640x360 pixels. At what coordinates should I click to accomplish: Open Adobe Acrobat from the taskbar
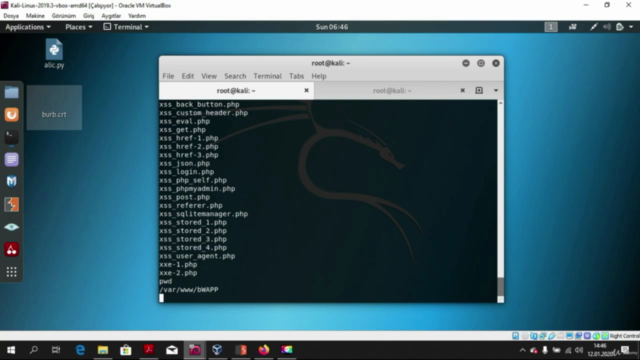click(149, 350)
